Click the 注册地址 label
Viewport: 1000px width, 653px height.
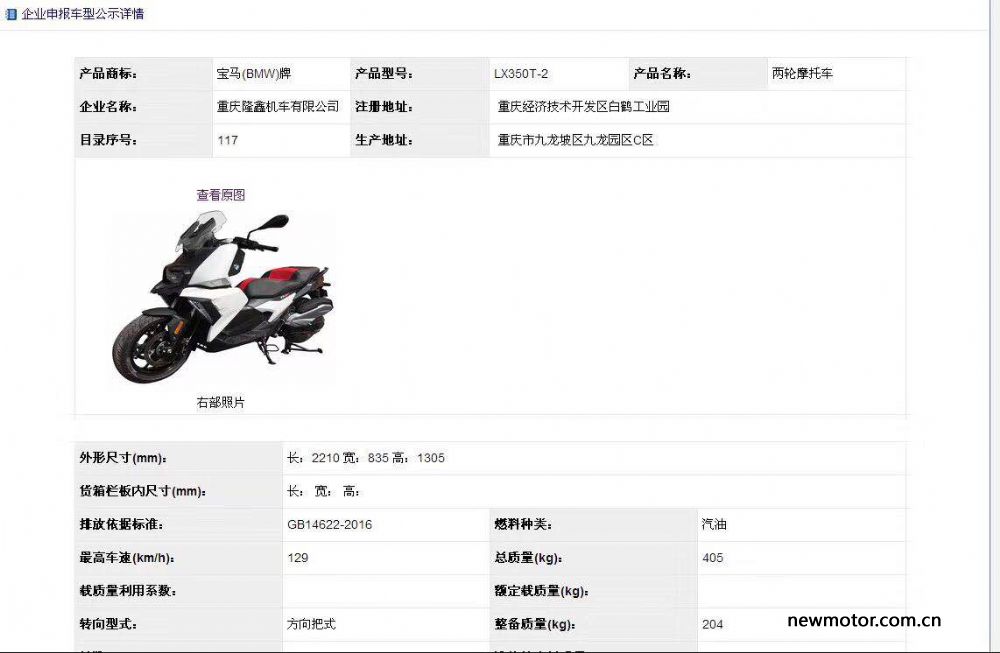point(384,106)
